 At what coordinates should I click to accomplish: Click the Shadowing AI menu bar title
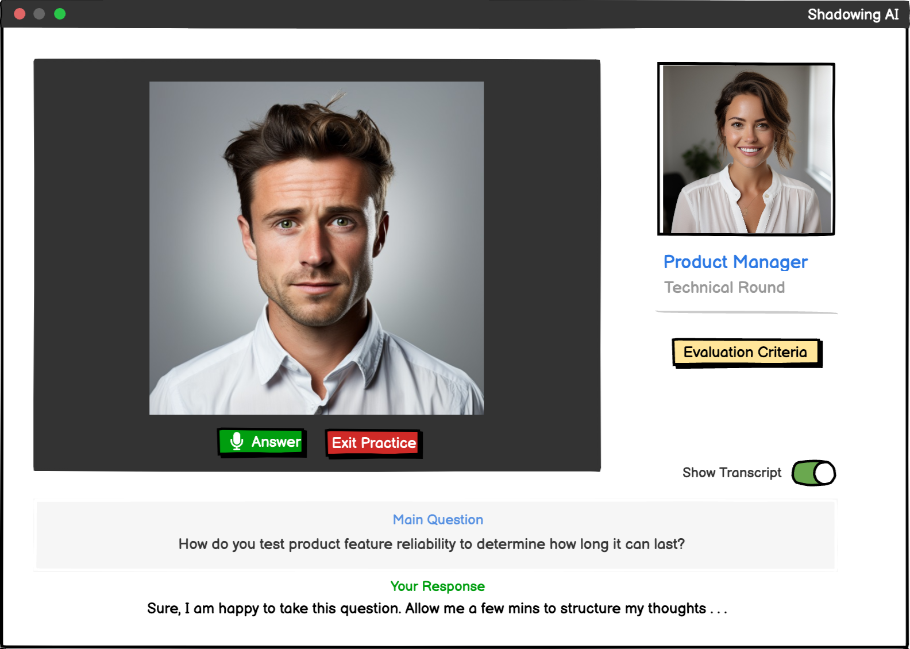coord(855,14)
